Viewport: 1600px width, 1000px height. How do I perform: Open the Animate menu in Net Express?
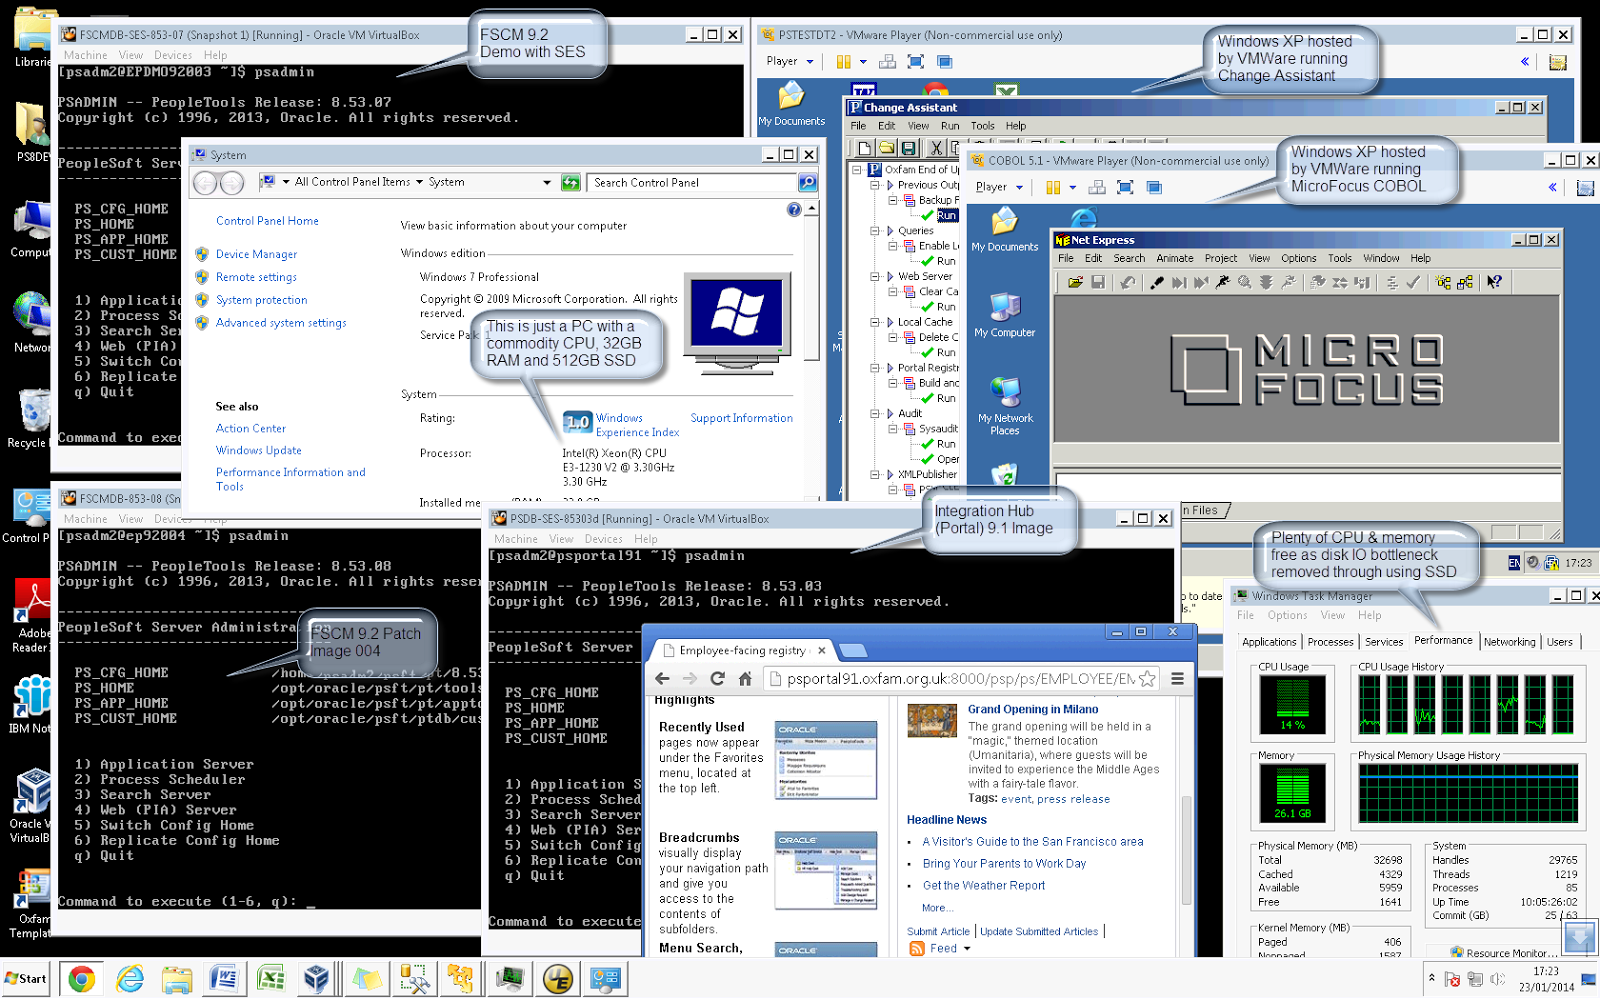1175,258
